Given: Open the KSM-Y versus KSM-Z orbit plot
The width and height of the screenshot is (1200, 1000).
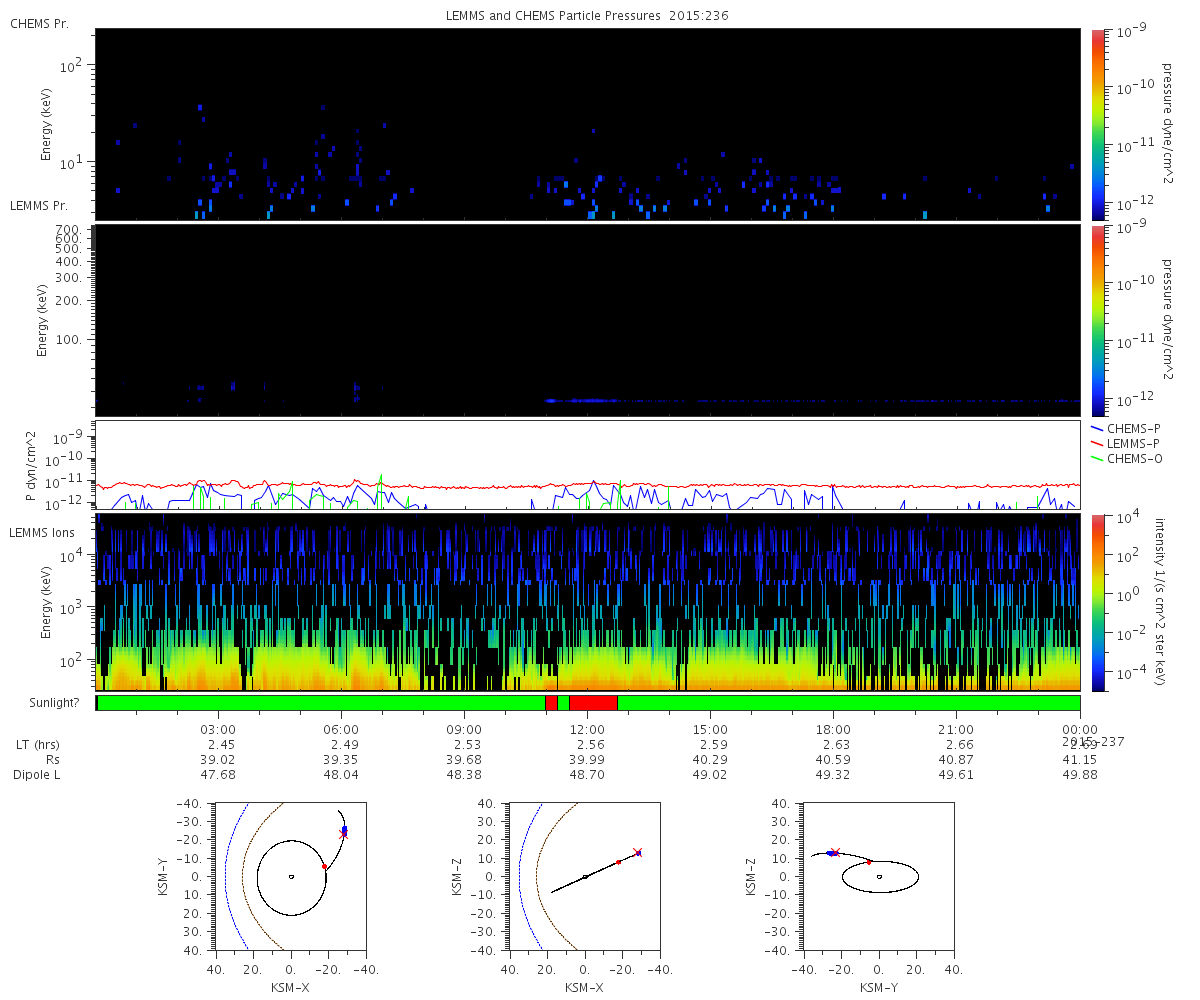Looking at the screenshot, I should [879, 877].
